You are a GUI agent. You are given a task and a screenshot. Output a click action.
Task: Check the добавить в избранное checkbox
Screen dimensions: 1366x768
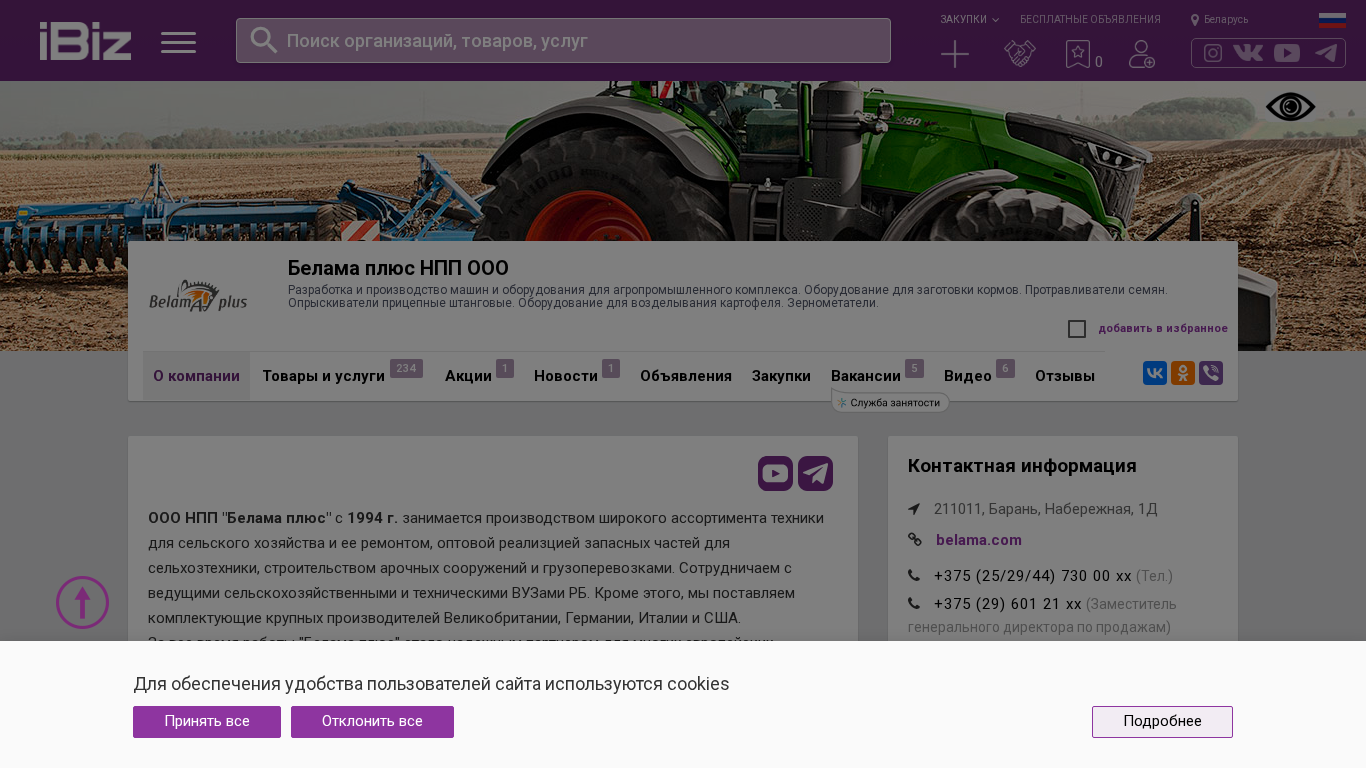tap(1077, 329)
